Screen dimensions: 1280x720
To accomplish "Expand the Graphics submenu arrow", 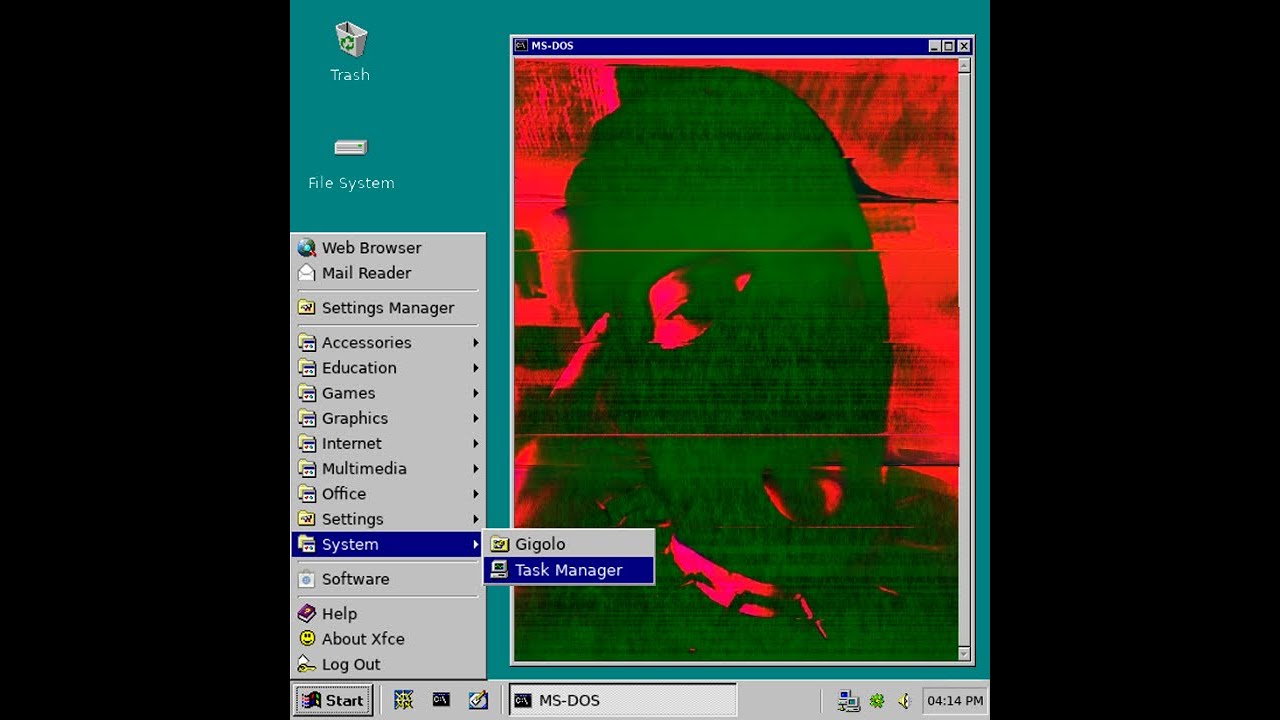I will [x=476, y=418].
